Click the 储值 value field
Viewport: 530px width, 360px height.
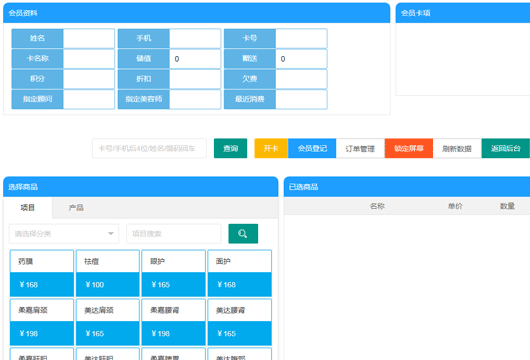(x=195, y=58)
